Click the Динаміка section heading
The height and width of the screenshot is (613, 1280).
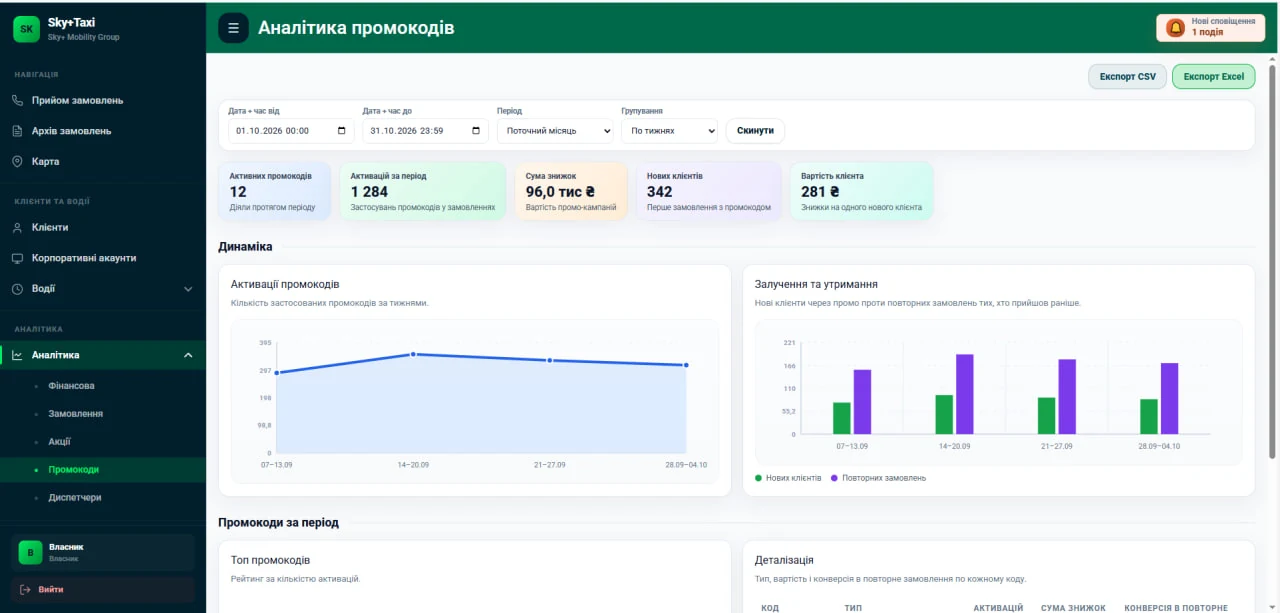click(x=245, y=247)
